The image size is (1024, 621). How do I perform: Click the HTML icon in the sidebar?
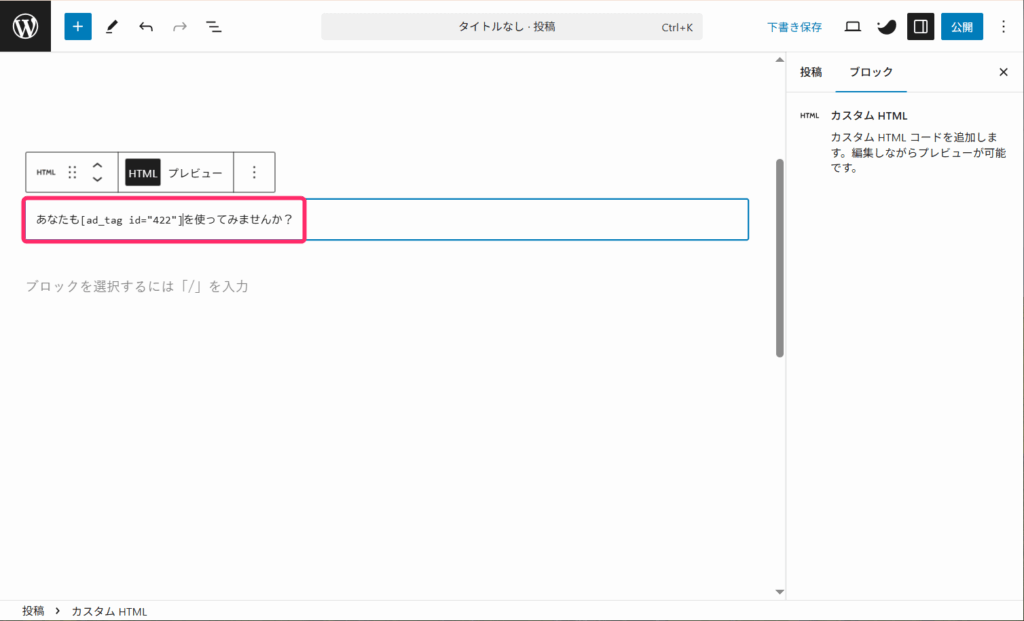pos(809,116)
